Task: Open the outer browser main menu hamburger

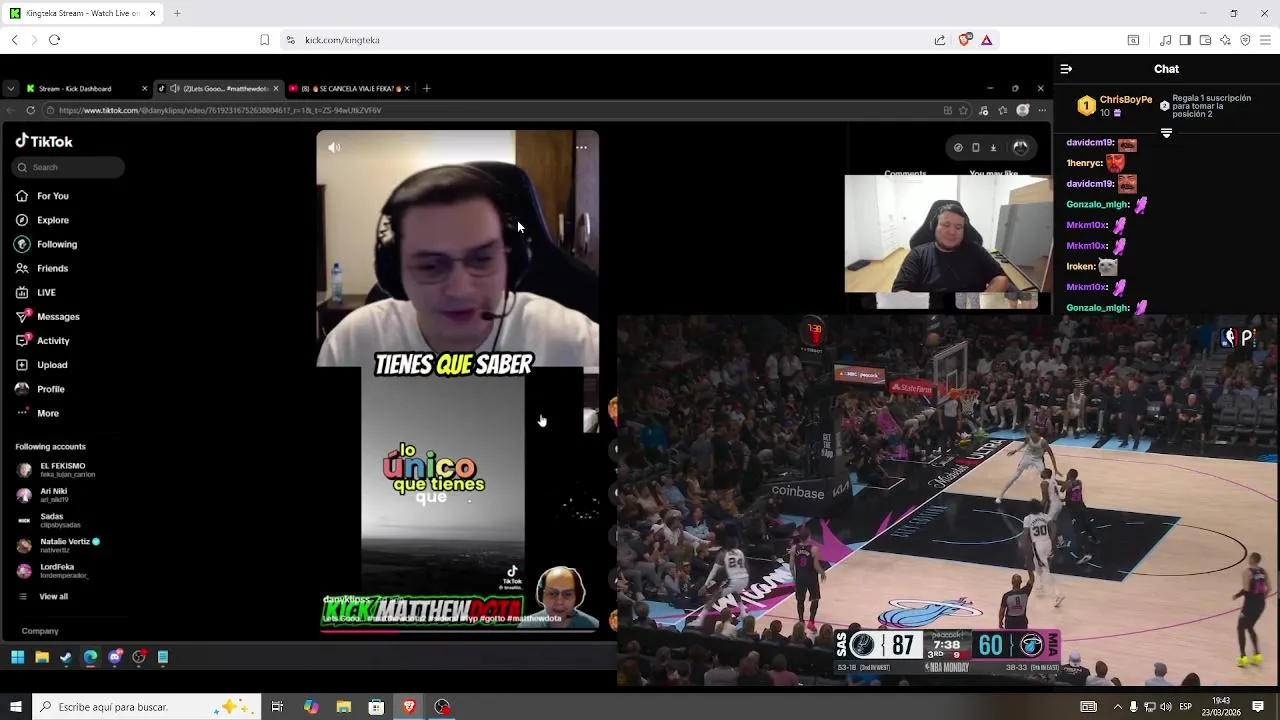Action: (1265, 40)
